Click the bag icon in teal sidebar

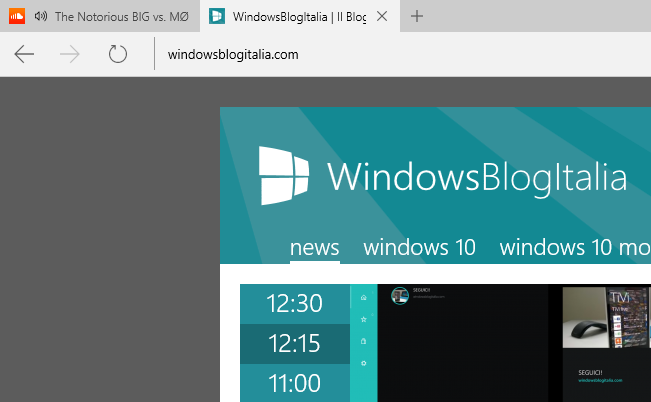click(364, 341)
